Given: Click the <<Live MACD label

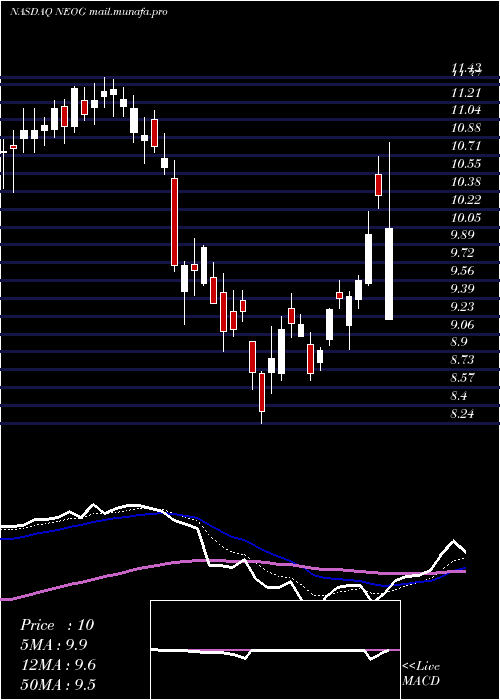Looking at the screenshot, I should (421, 673).
